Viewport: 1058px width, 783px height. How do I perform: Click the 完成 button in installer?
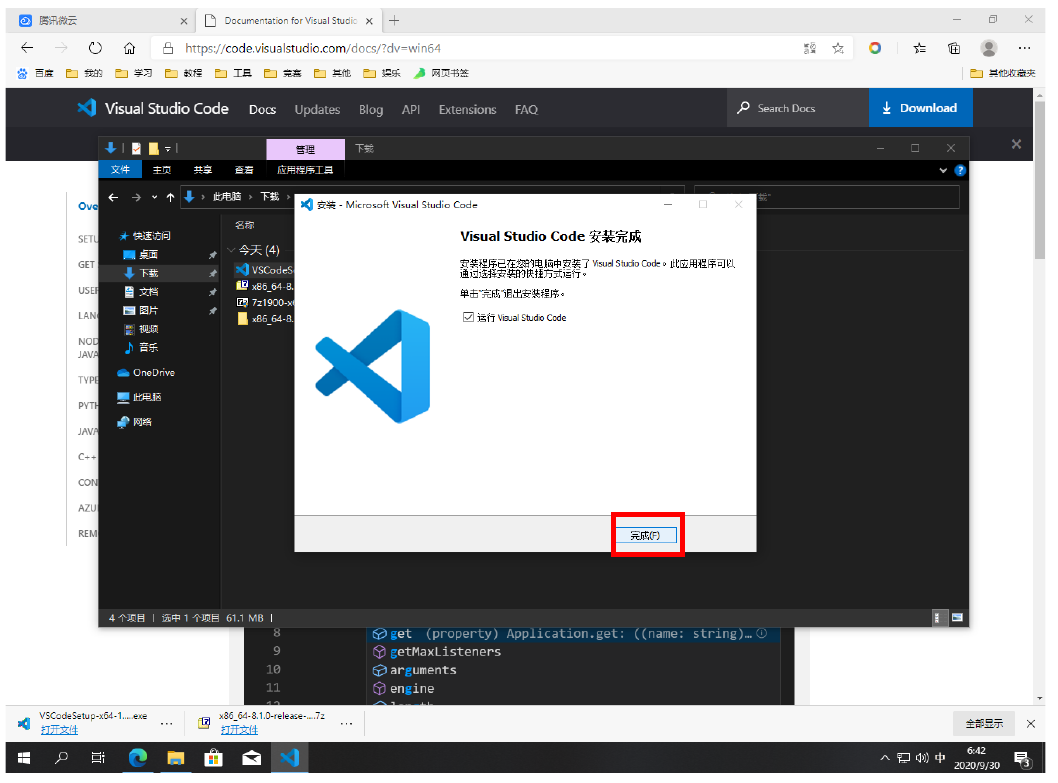[645, 536]
